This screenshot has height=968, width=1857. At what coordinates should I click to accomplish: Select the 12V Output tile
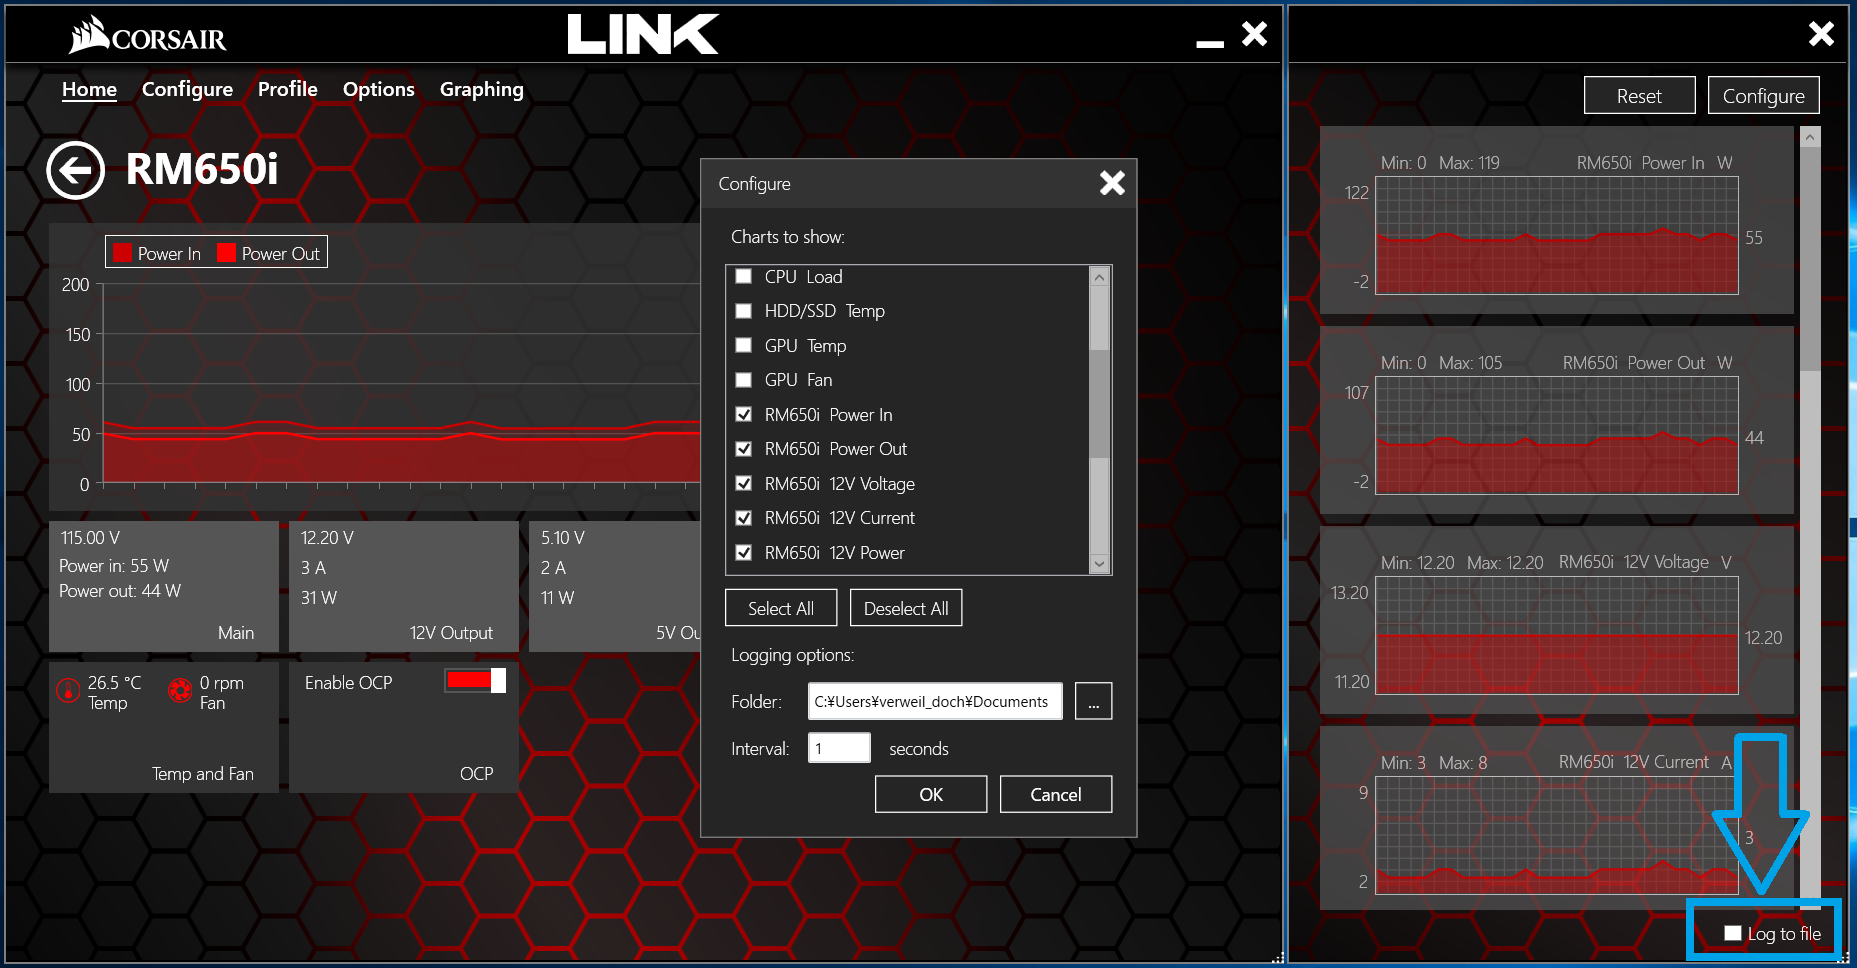point(404,586)
